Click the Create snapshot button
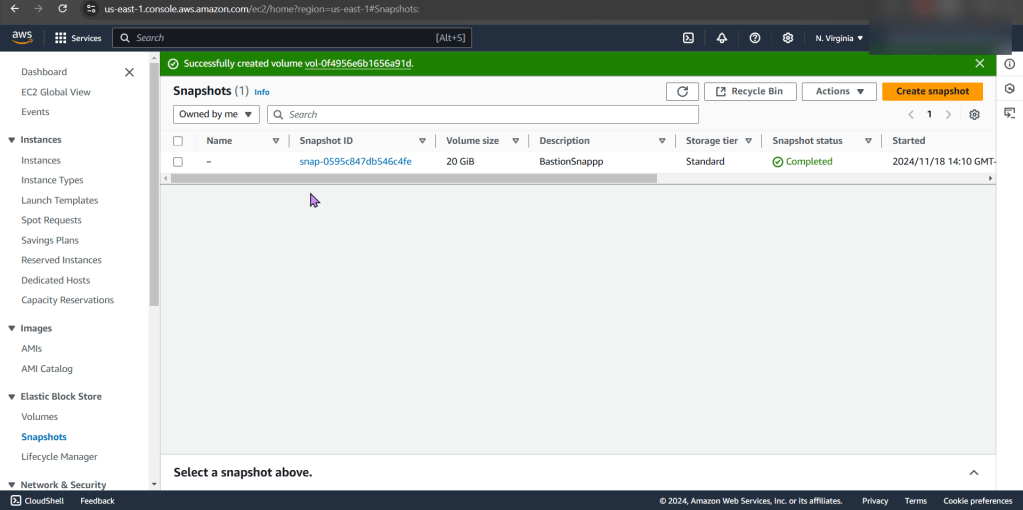The height and width of the screenshot is (510, 1023). (x=932, y=91)
